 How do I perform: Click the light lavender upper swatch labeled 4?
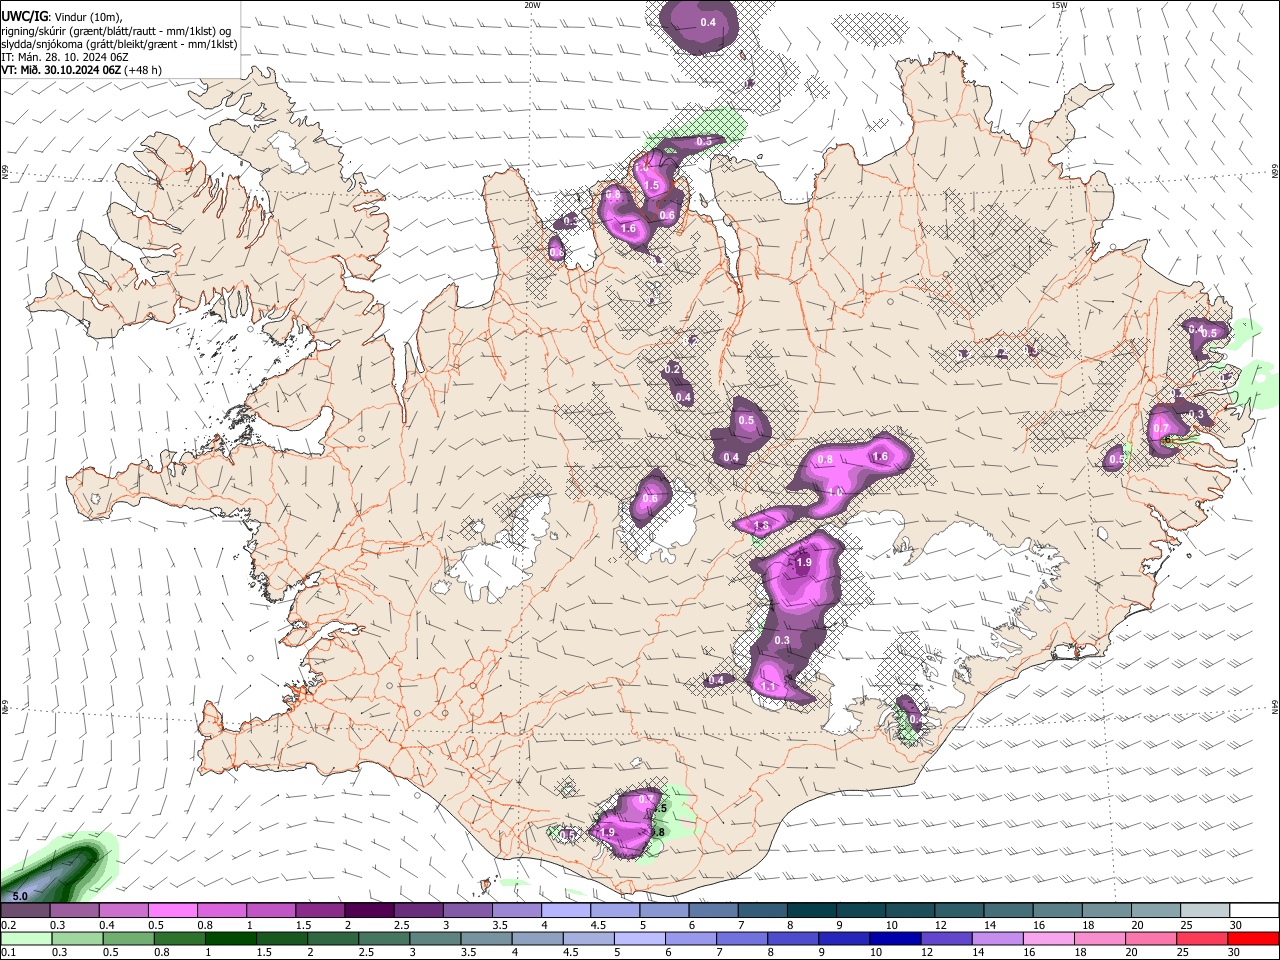[564, 911]
